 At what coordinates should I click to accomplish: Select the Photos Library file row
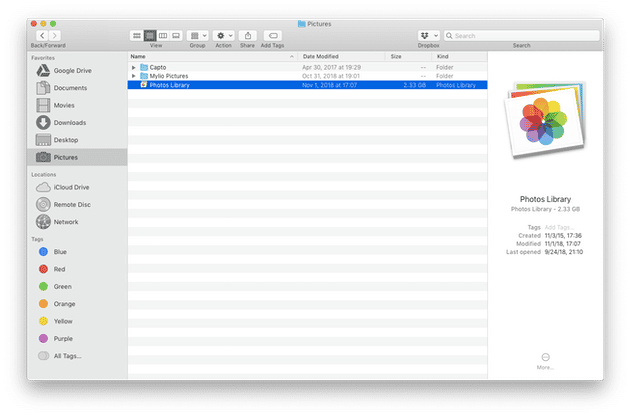click(307, 85)
